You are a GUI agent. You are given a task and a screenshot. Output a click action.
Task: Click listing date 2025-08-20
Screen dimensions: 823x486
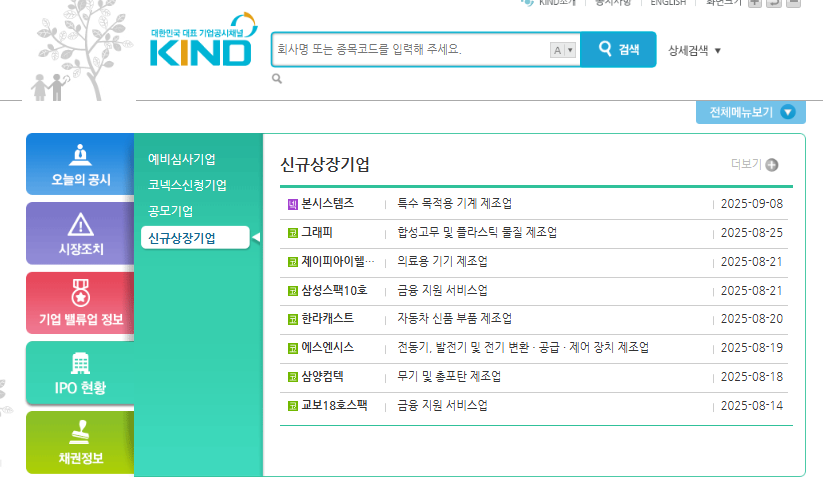tap(752, 319)
